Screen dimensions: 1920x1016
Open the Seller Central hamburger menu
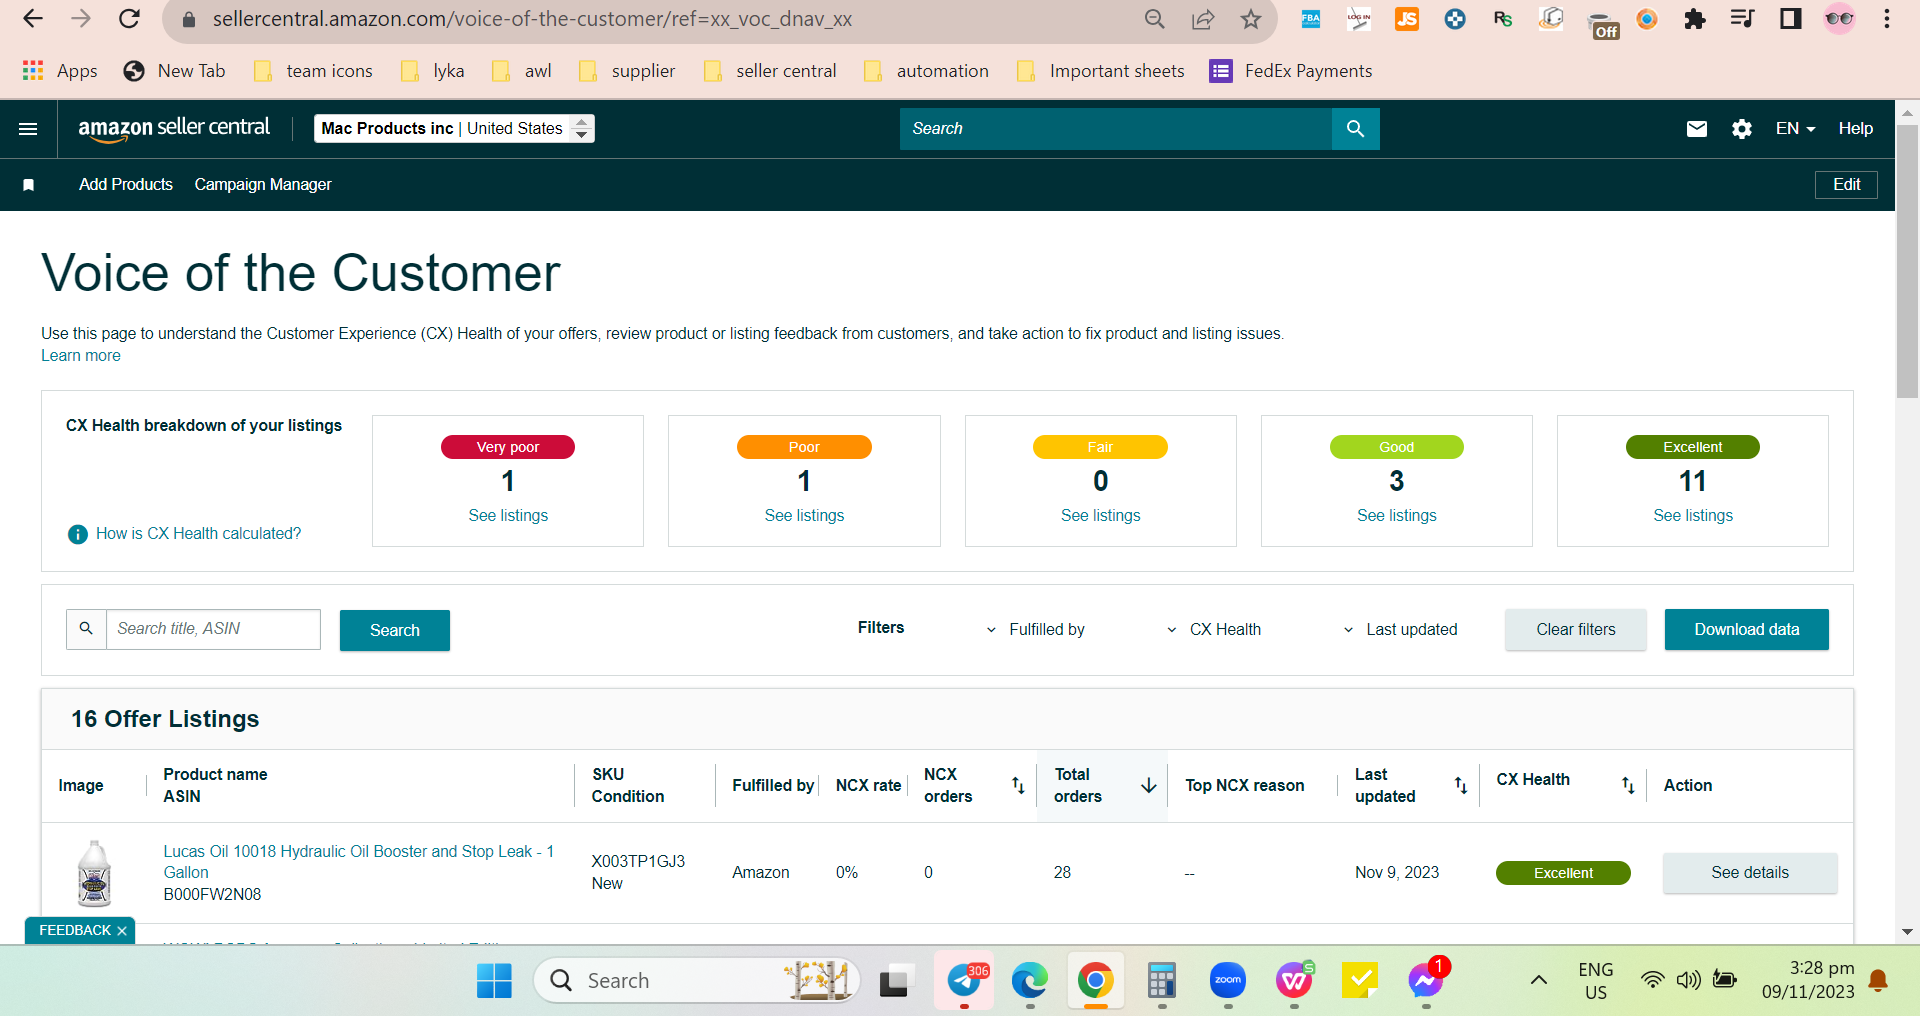point(28,129)
